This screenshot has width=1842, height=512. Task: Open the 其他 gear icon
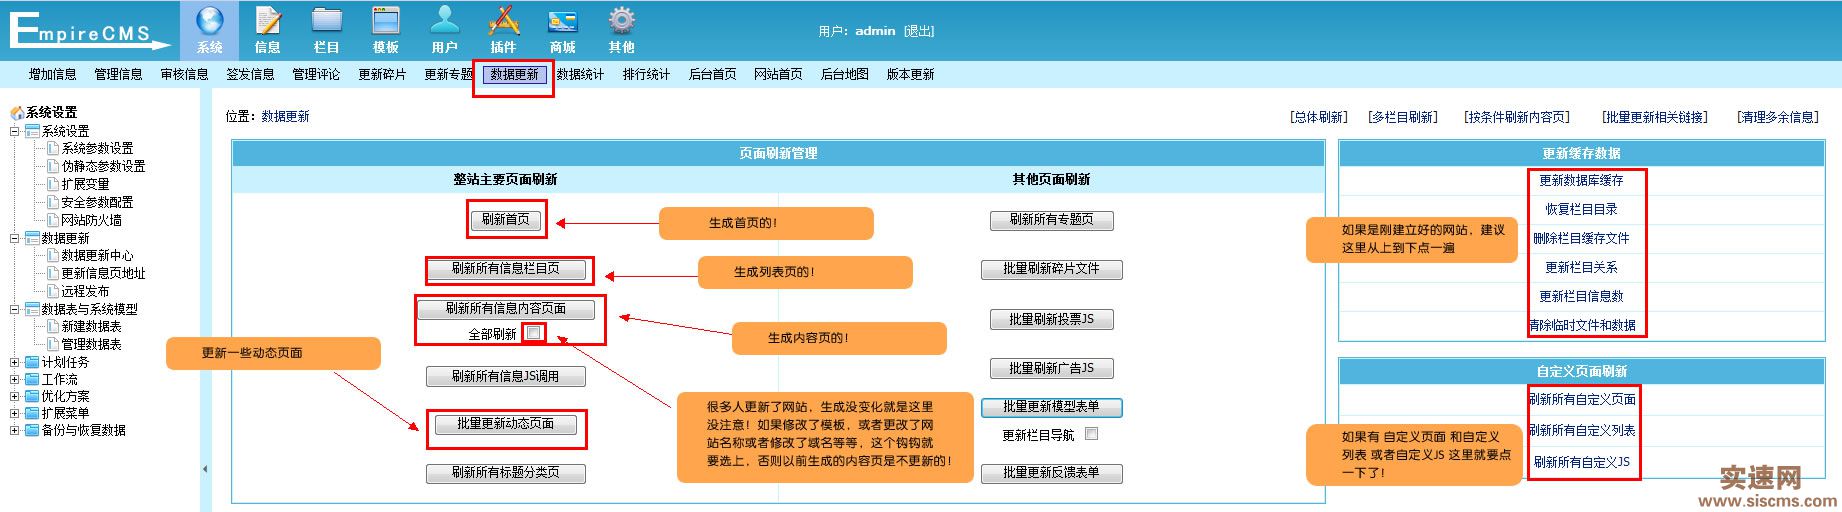click(x=621, y=21)
